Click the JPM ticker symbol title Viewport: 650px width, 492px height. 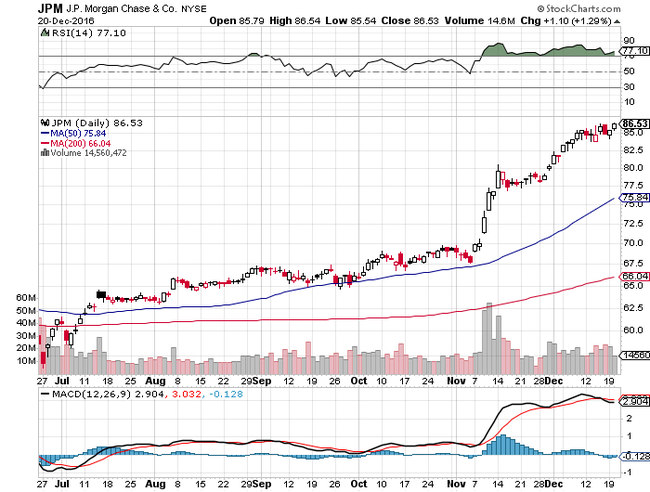click(x=50, y=8)
